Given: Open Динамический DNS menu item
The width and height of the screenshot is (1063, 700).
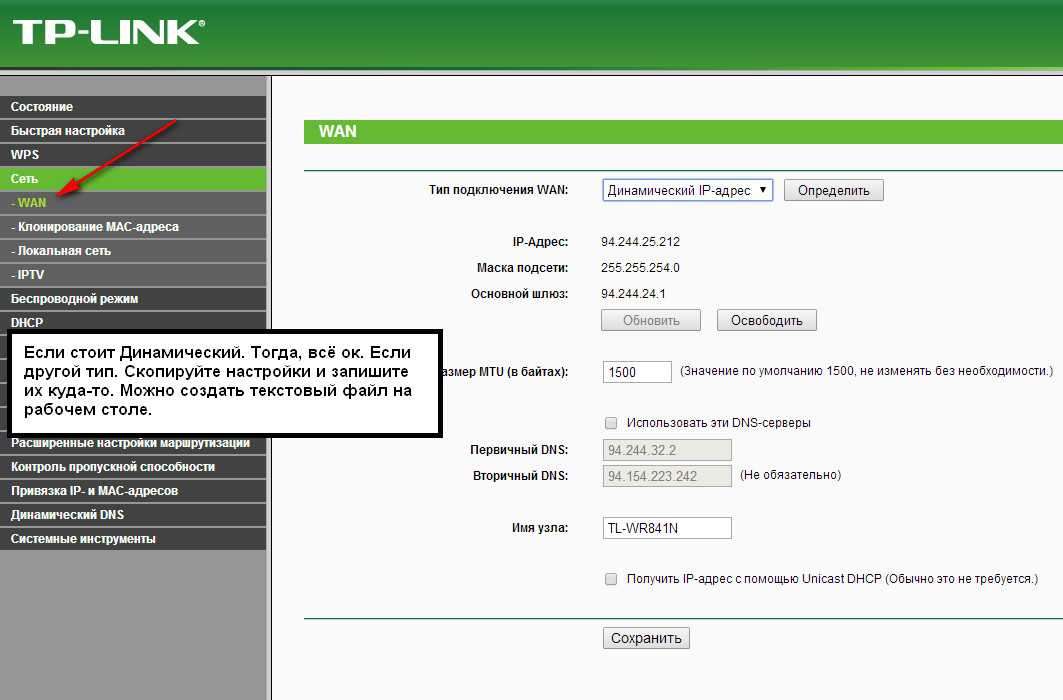Looking at the screenshot, I should (133, 515).
